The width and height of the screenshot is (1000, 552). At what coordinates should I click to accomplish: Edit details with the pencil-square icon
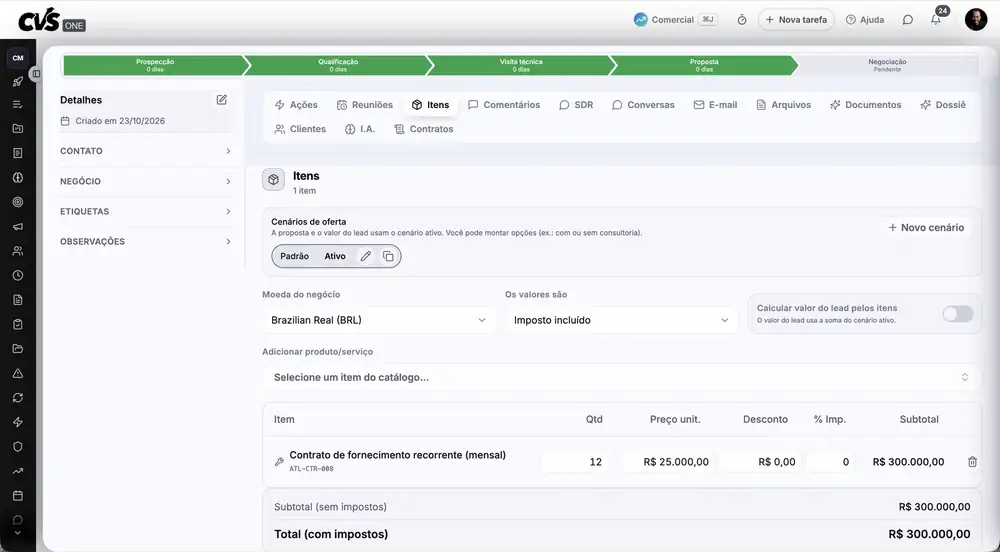(x=221, y=99)
